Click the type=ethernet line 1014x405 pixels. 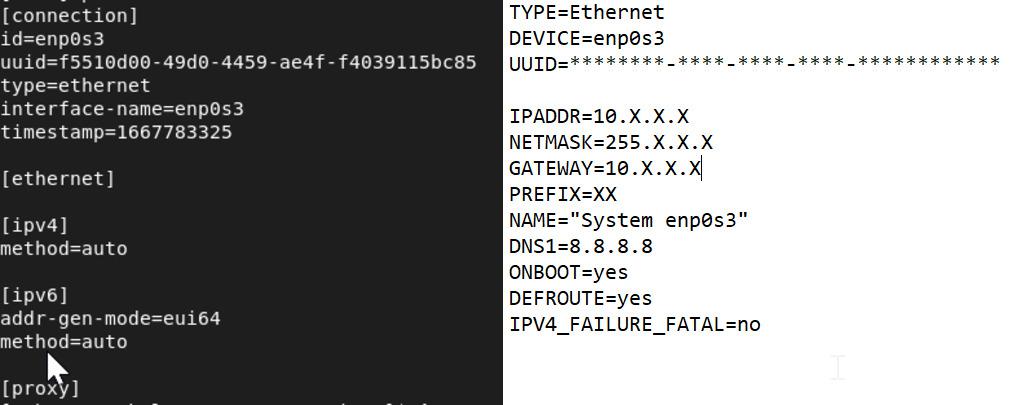point(75,86)
